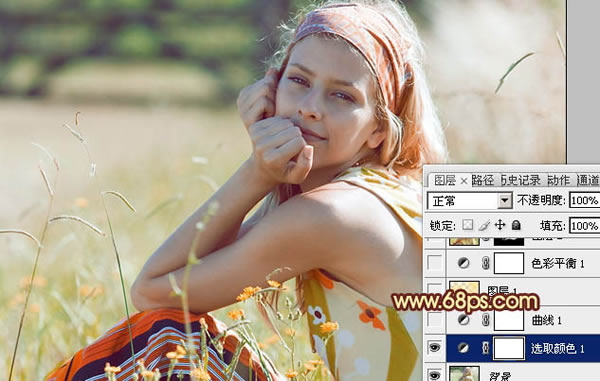Toggle visibility of the 曲线 1 layer
Image resolution: width=600 pixels, height=381 pixels.
coord(435,320)
